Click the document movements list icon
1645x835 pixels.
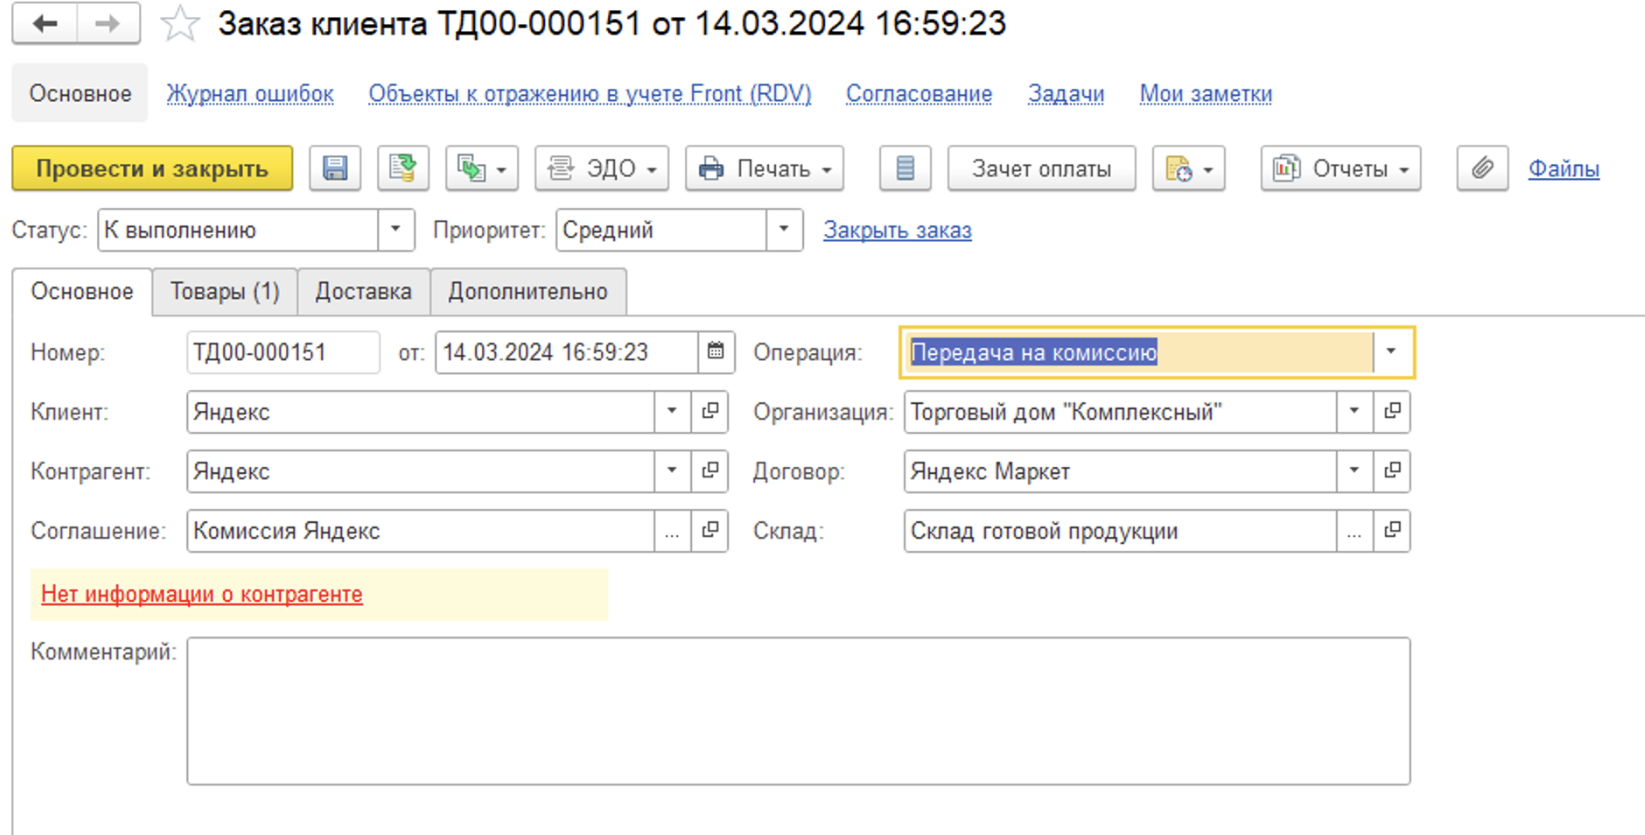click(905, 169)
